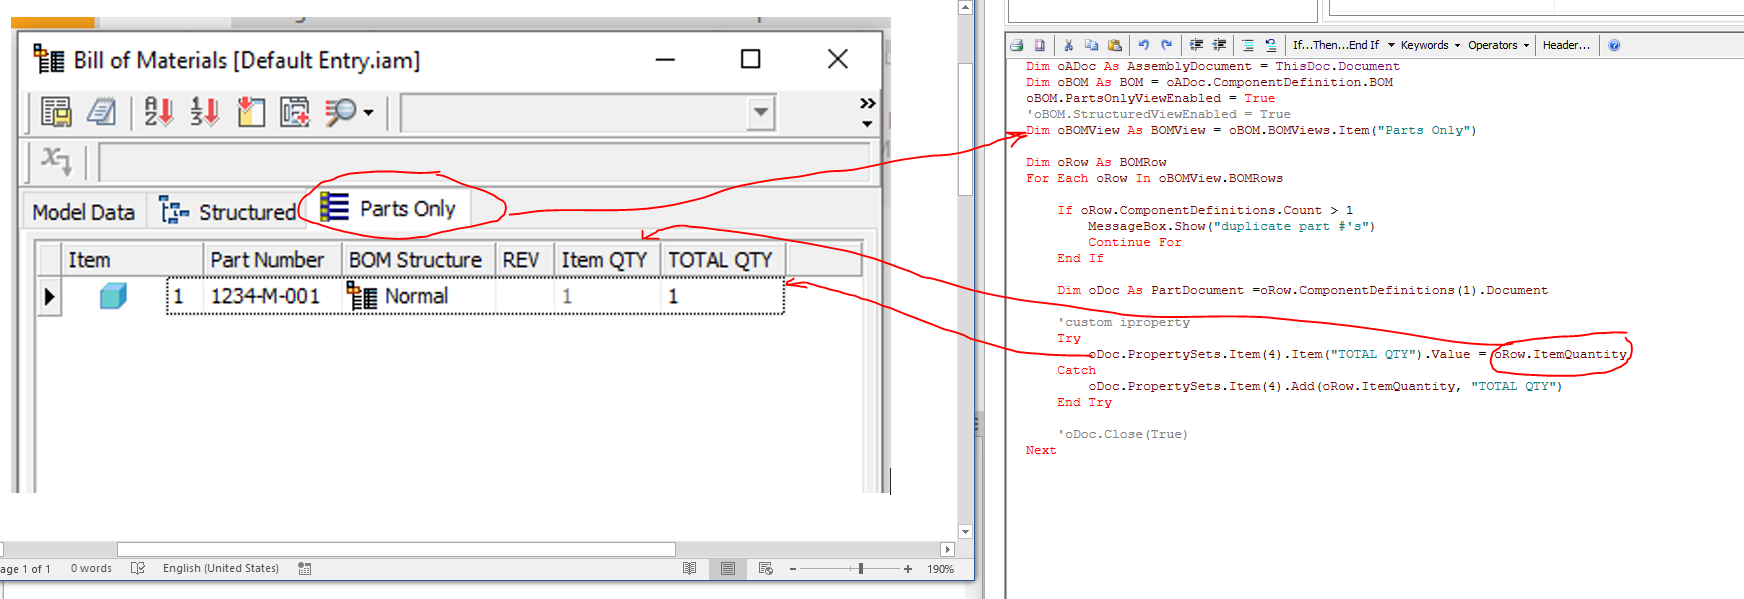The image size is (1744, 599).
Task: Open the Operators dropdown in rule editor
Action: point(1498,45)
